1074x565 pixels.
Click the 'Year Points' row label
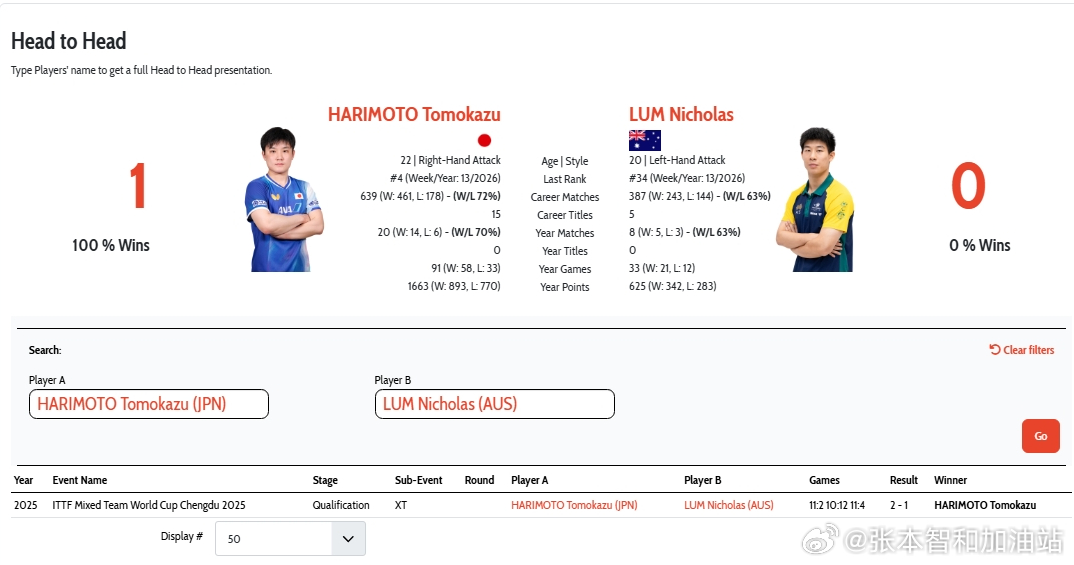tap(564, 287)
